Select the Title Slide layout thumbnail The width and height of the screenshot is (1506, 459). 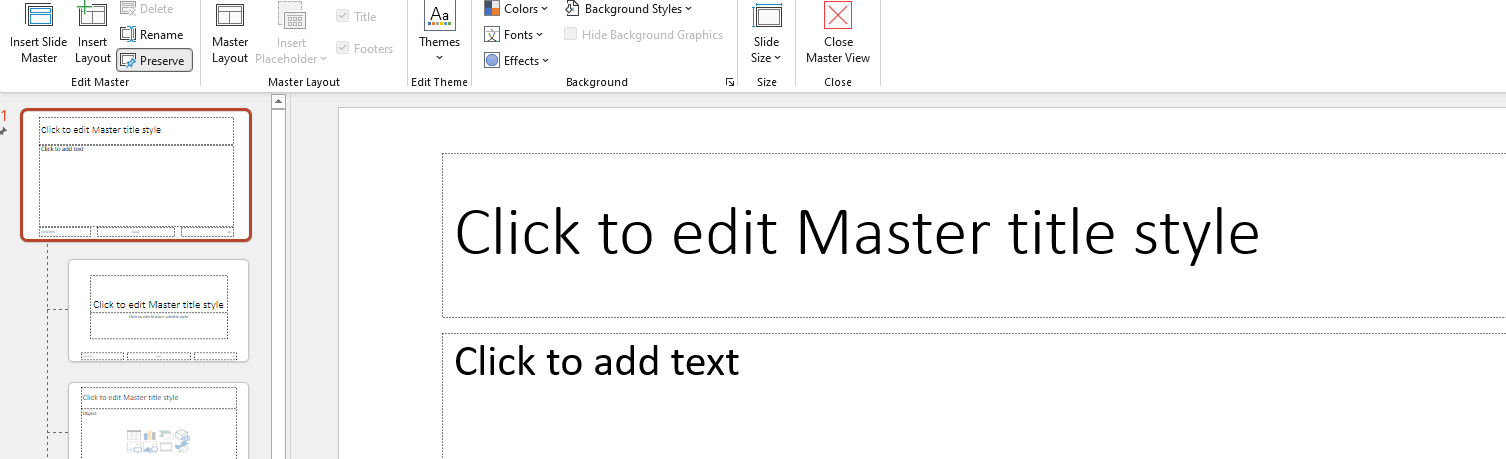point(158,311)
